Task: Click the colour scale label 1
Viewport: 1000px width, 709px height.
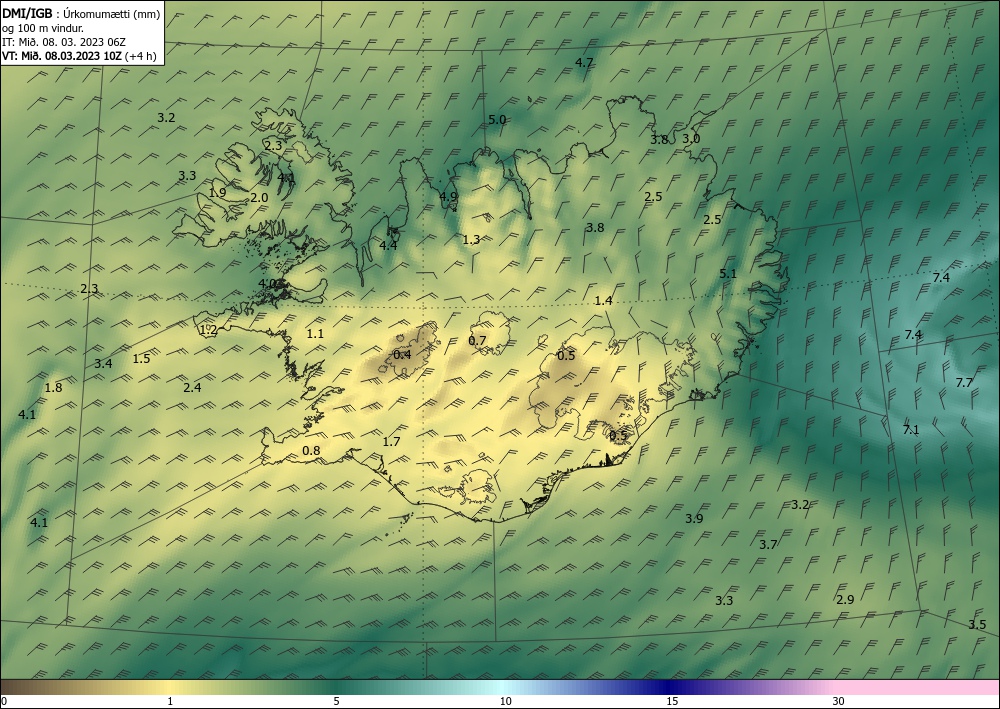Action: pyautogui.click(x=170, y=701)
